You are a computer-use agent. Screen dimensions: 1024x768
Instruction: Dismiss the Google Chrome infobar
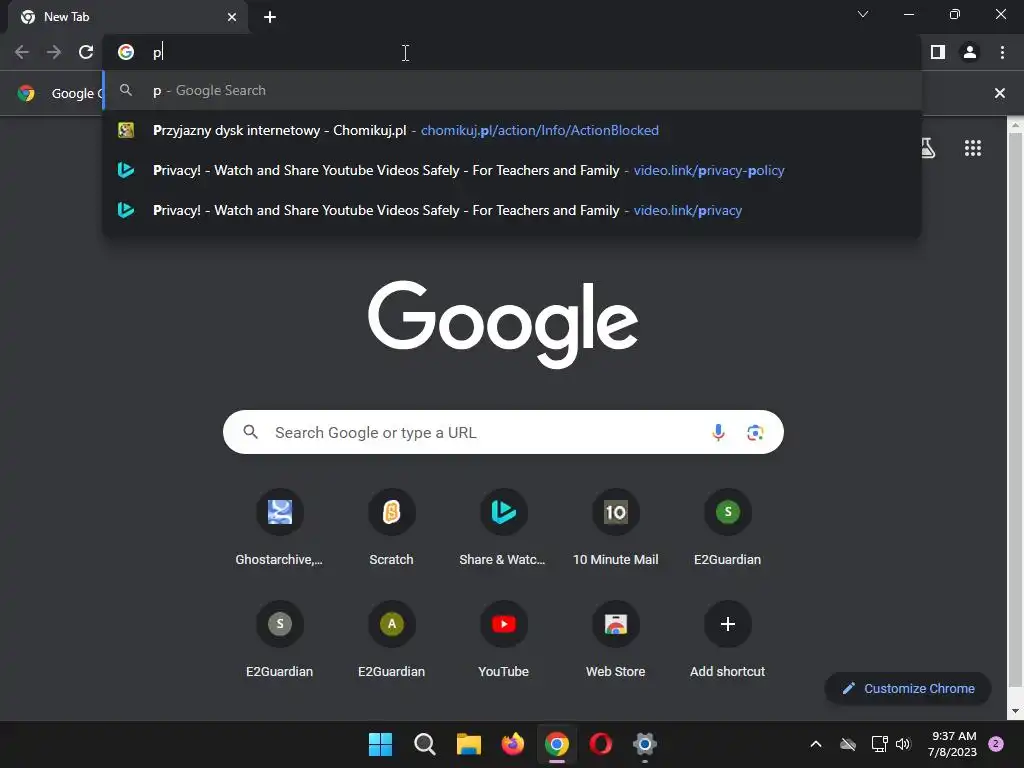[999, 93]
